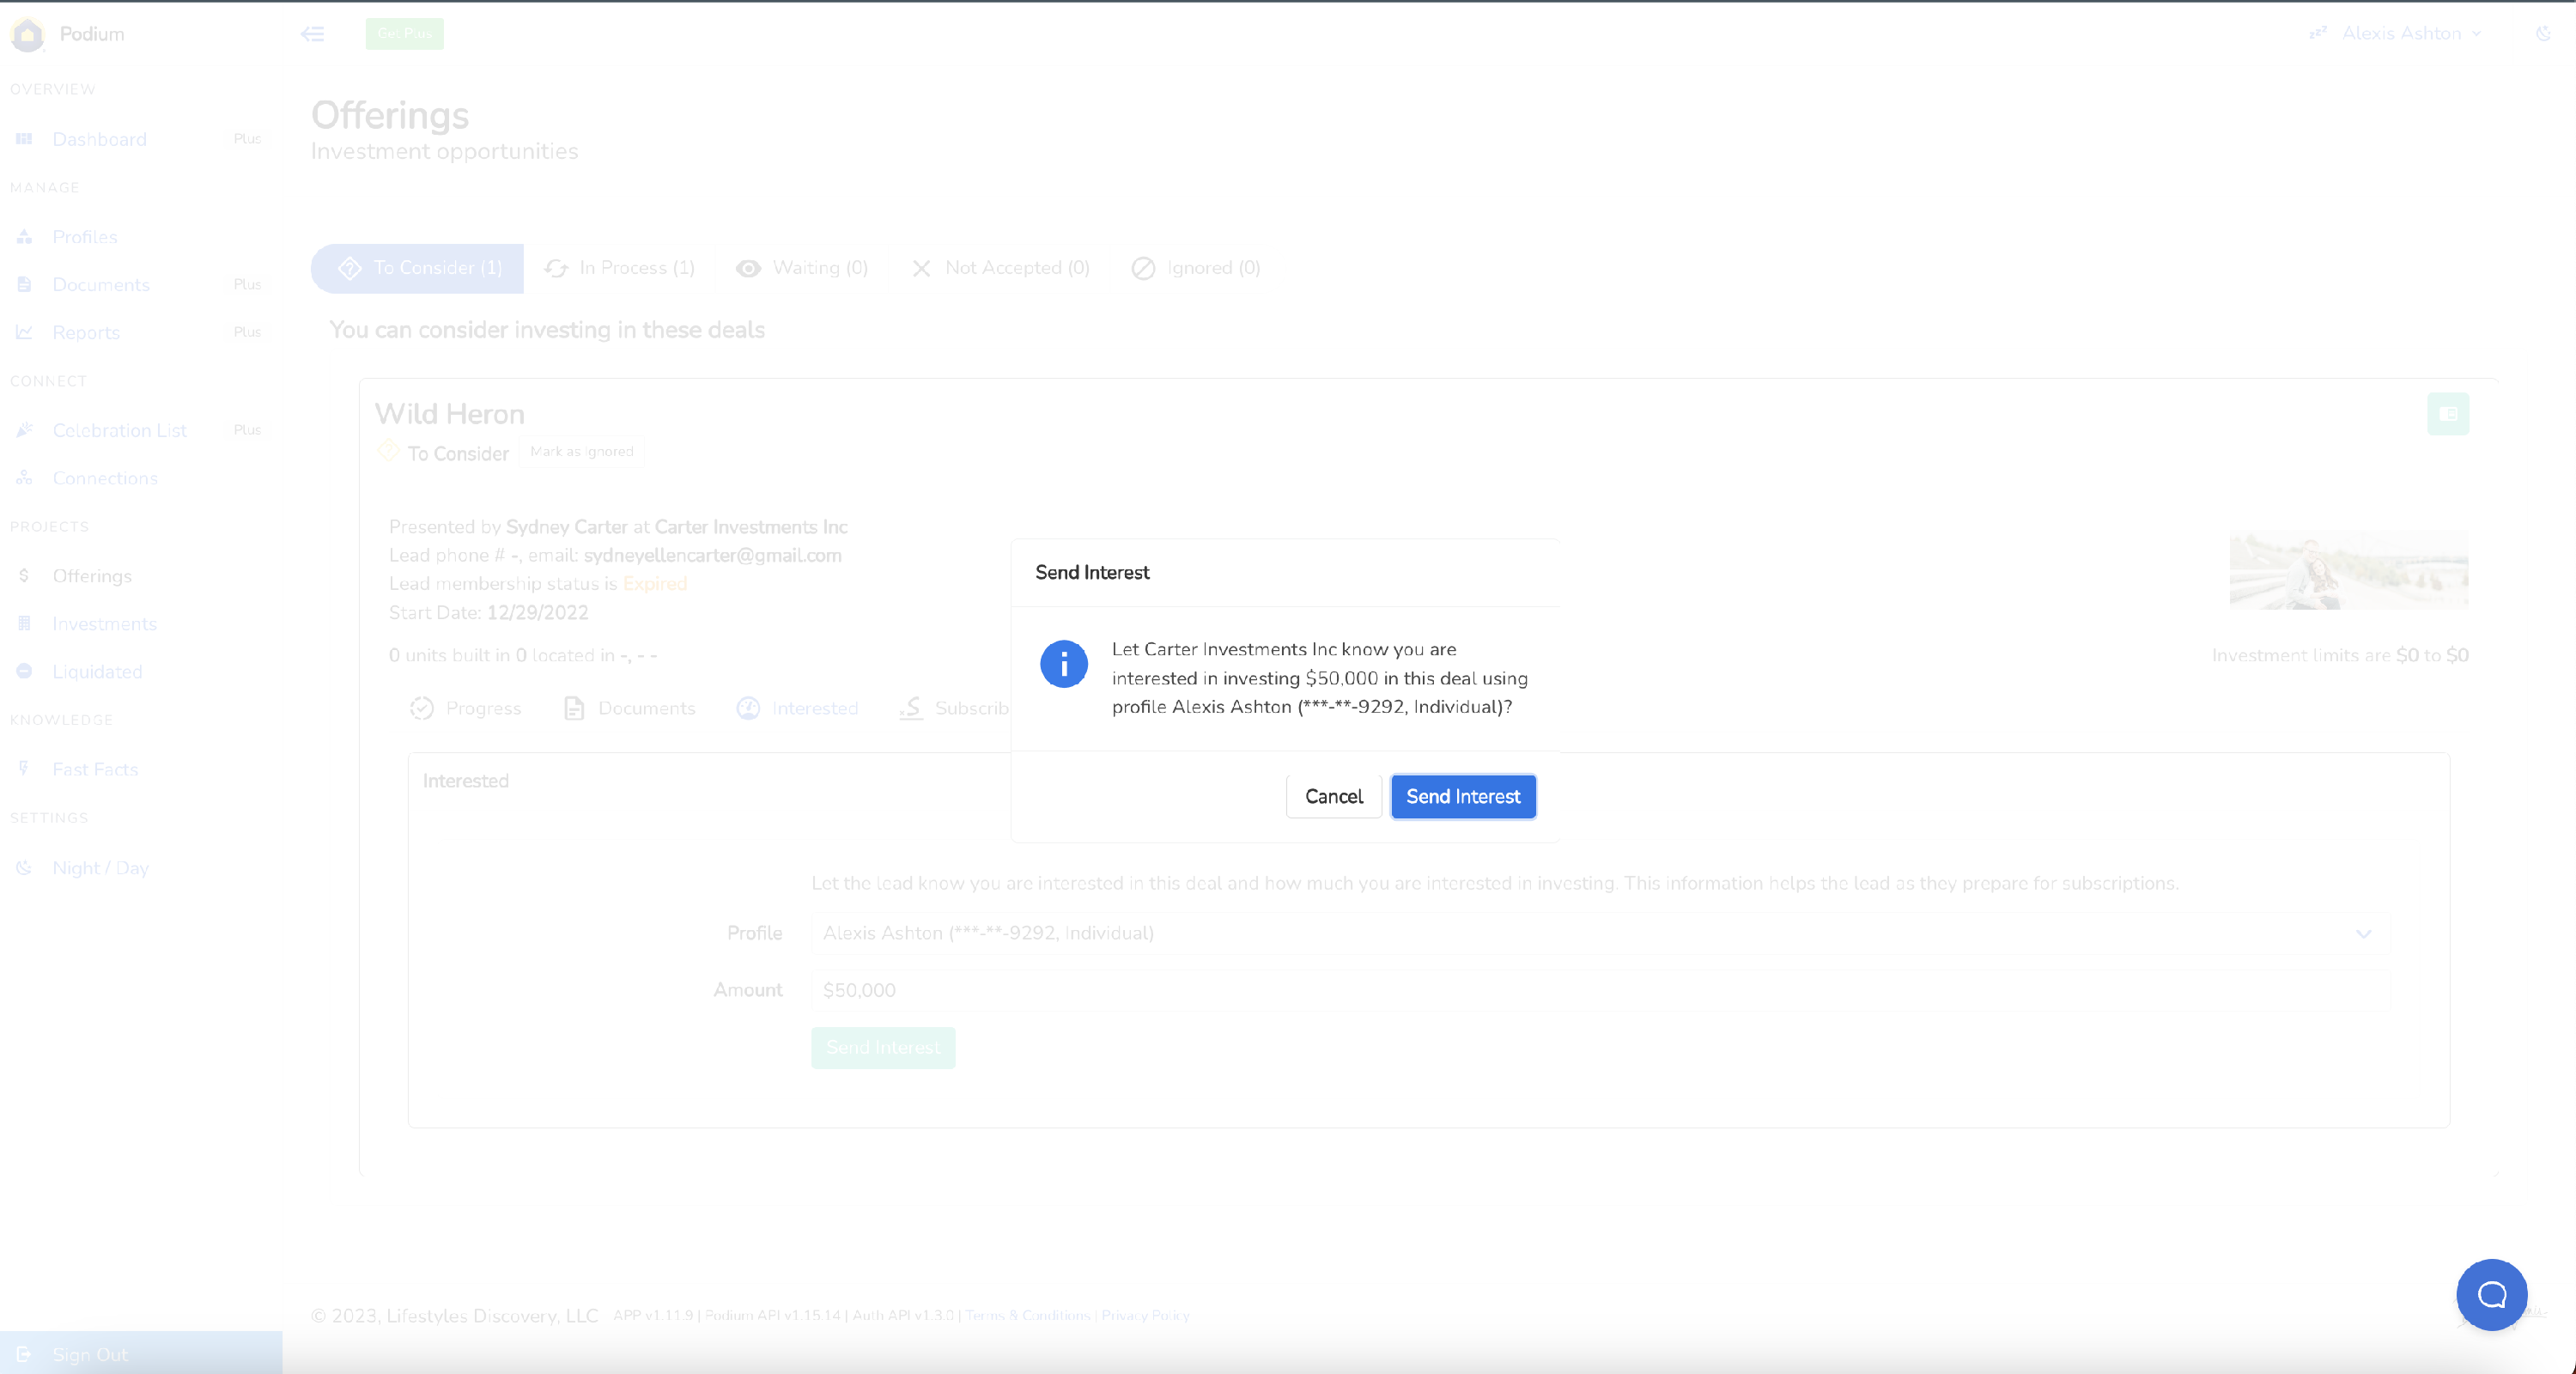Open Terms & Conditions footer link
This screenshot has width=2576, height=1374.
click(x=1027, y=1316)
